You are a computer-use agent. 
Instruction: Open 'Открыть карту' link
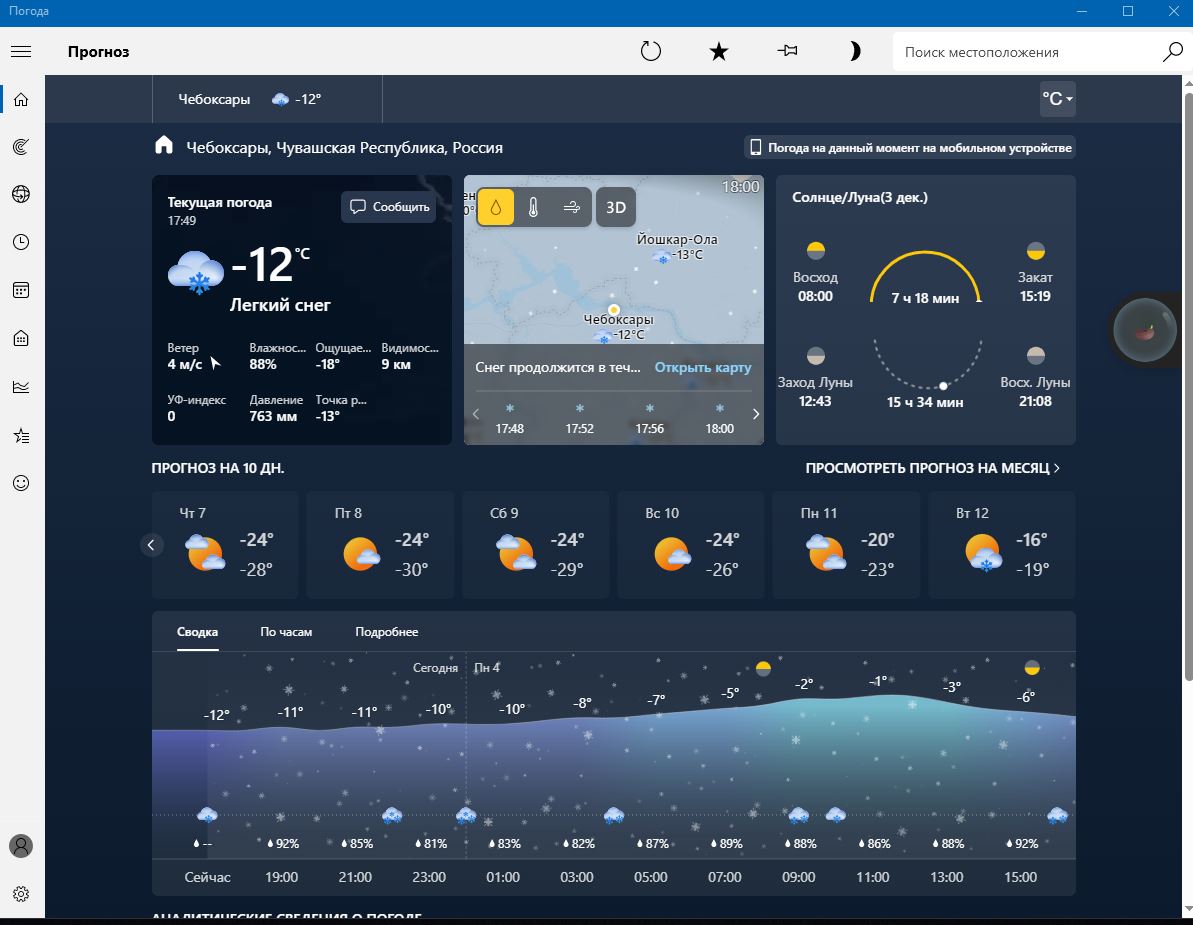[x=702, y=368]
